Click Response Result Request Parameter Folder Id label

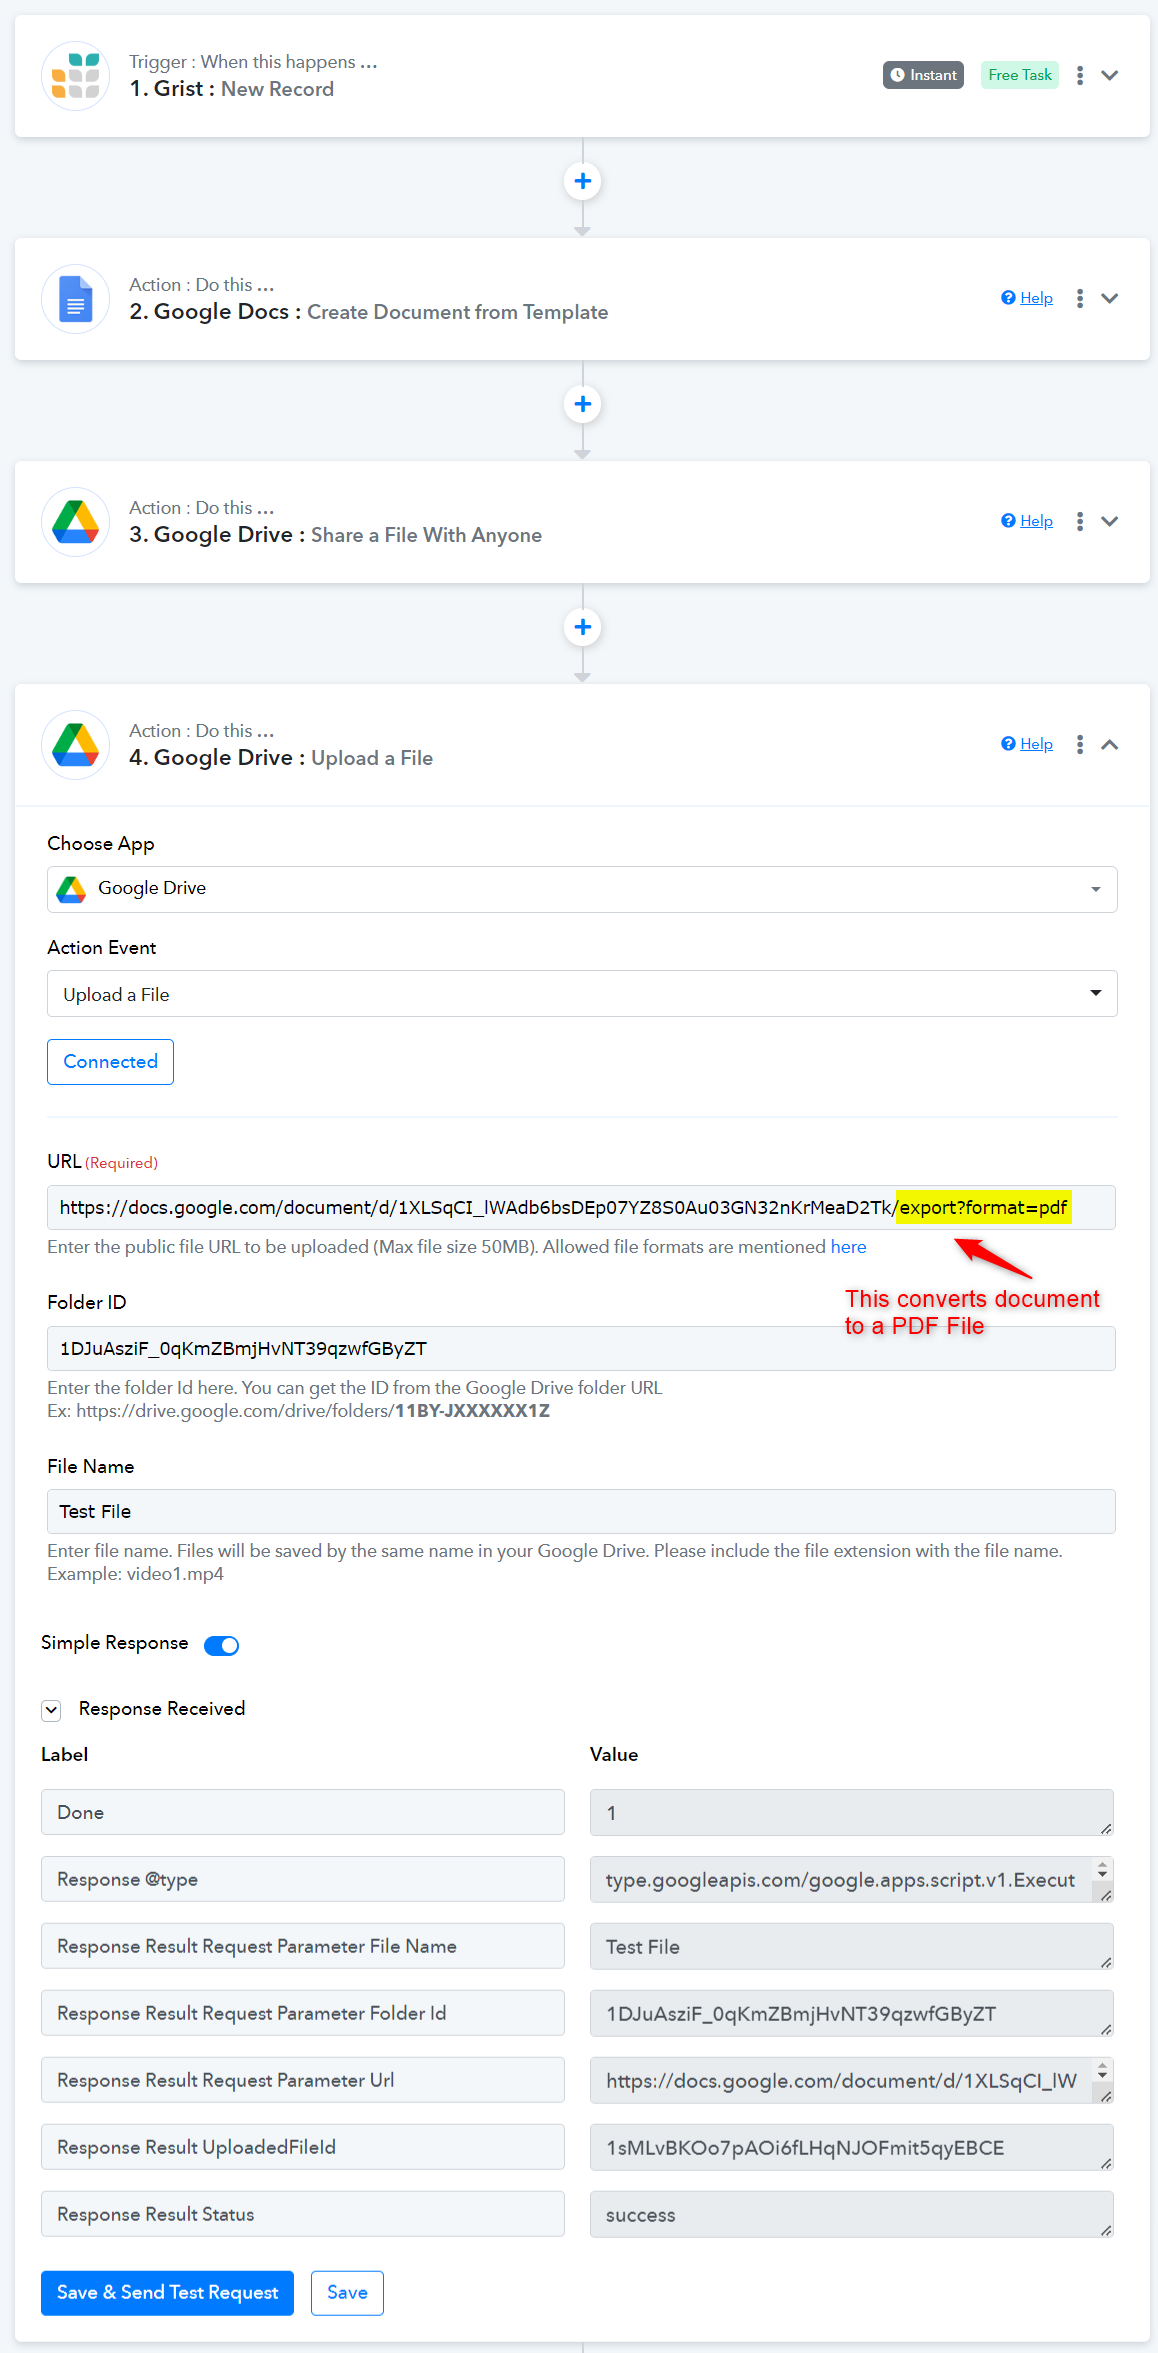coord(303,2013)
